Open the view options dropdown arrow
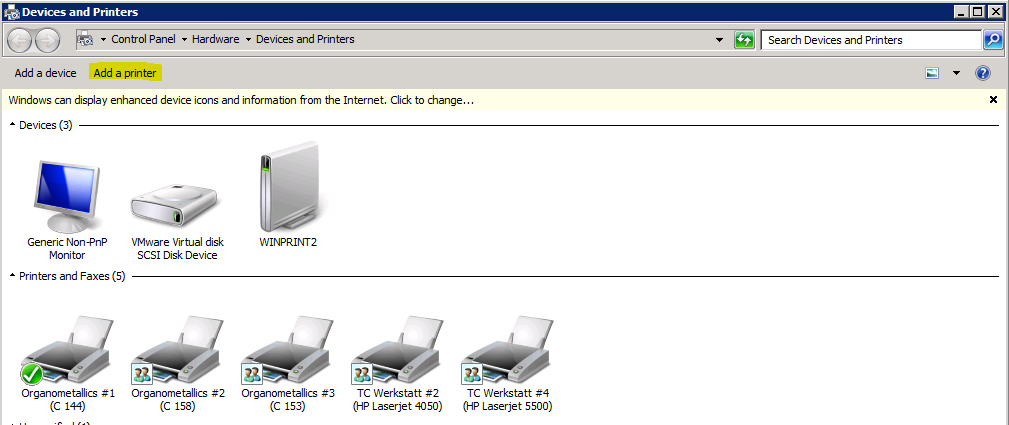Screen dimensions: 1009x425 point(956,73)
